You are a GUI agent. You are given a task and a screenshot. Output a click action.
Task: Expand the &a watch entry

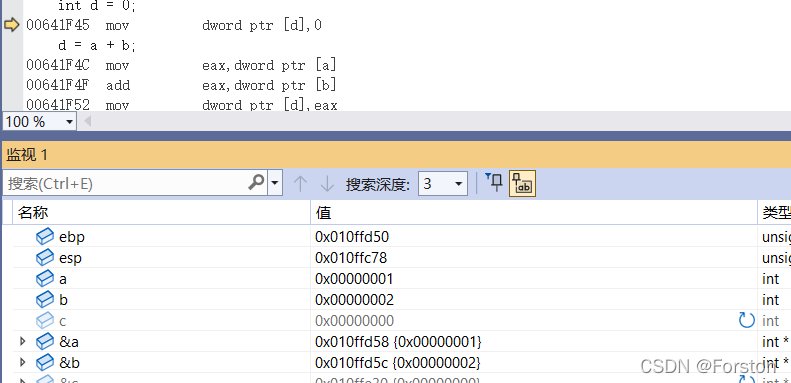[22, 342]
